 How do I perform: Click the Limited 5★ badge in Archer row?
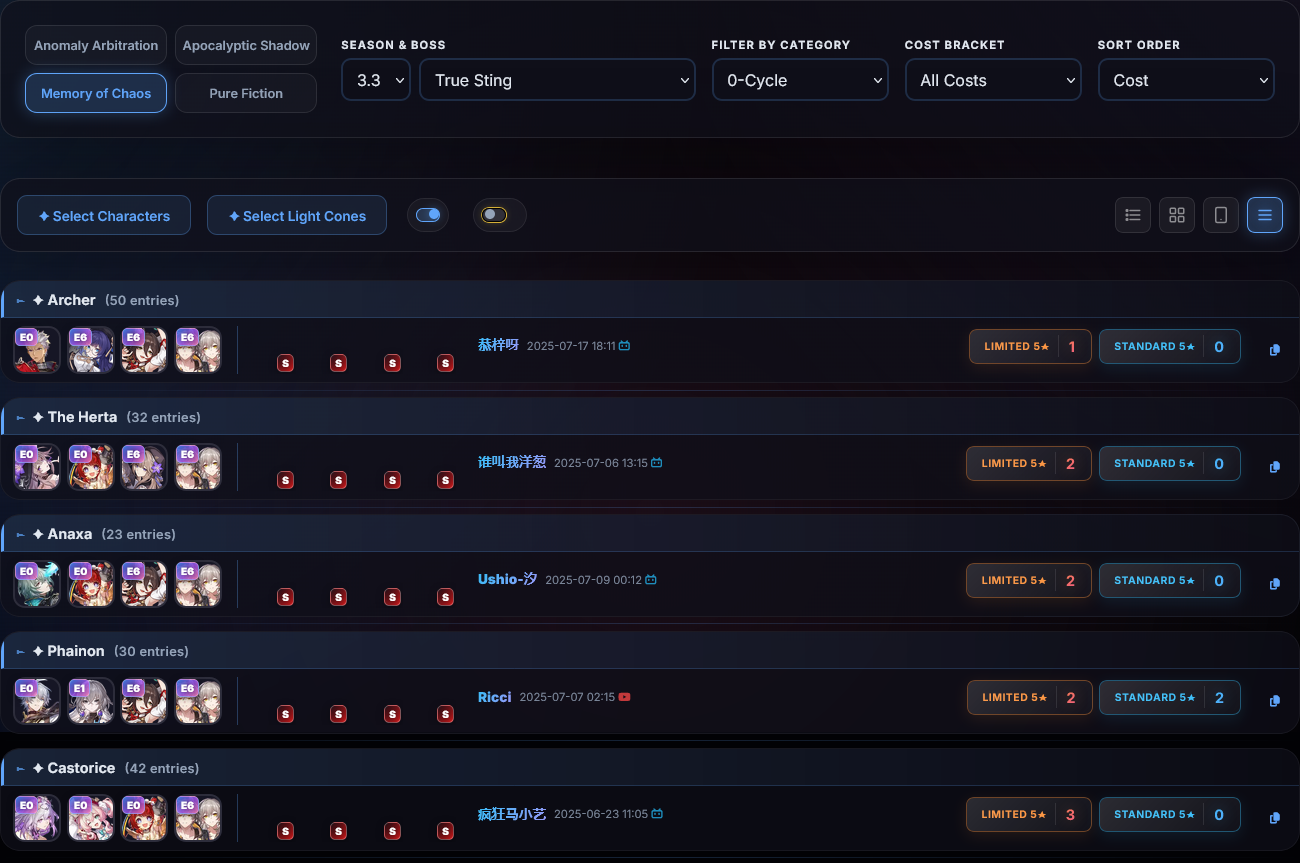[x=1030, y=347]
